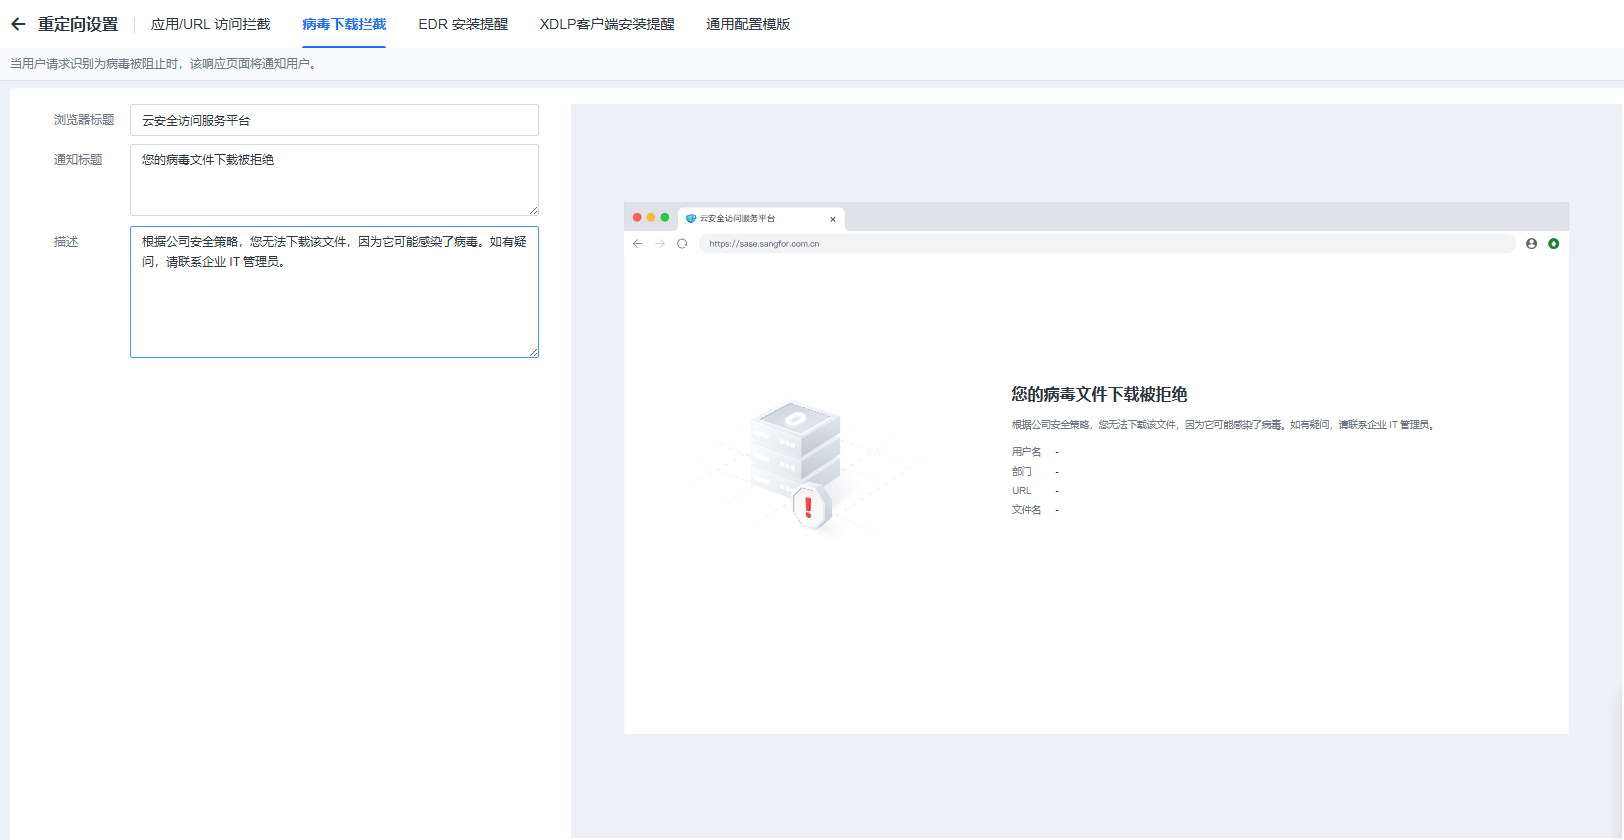Go to the 通用配置模版 tab
Image resolution: width=1624 pixels, height=840 pixels.
(748, 24)
